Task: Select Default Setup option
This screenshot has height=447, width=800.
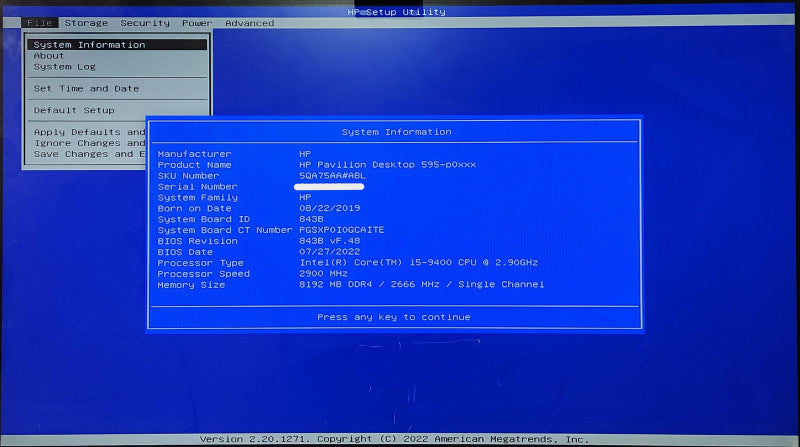Action: click(x=74, y=110)
